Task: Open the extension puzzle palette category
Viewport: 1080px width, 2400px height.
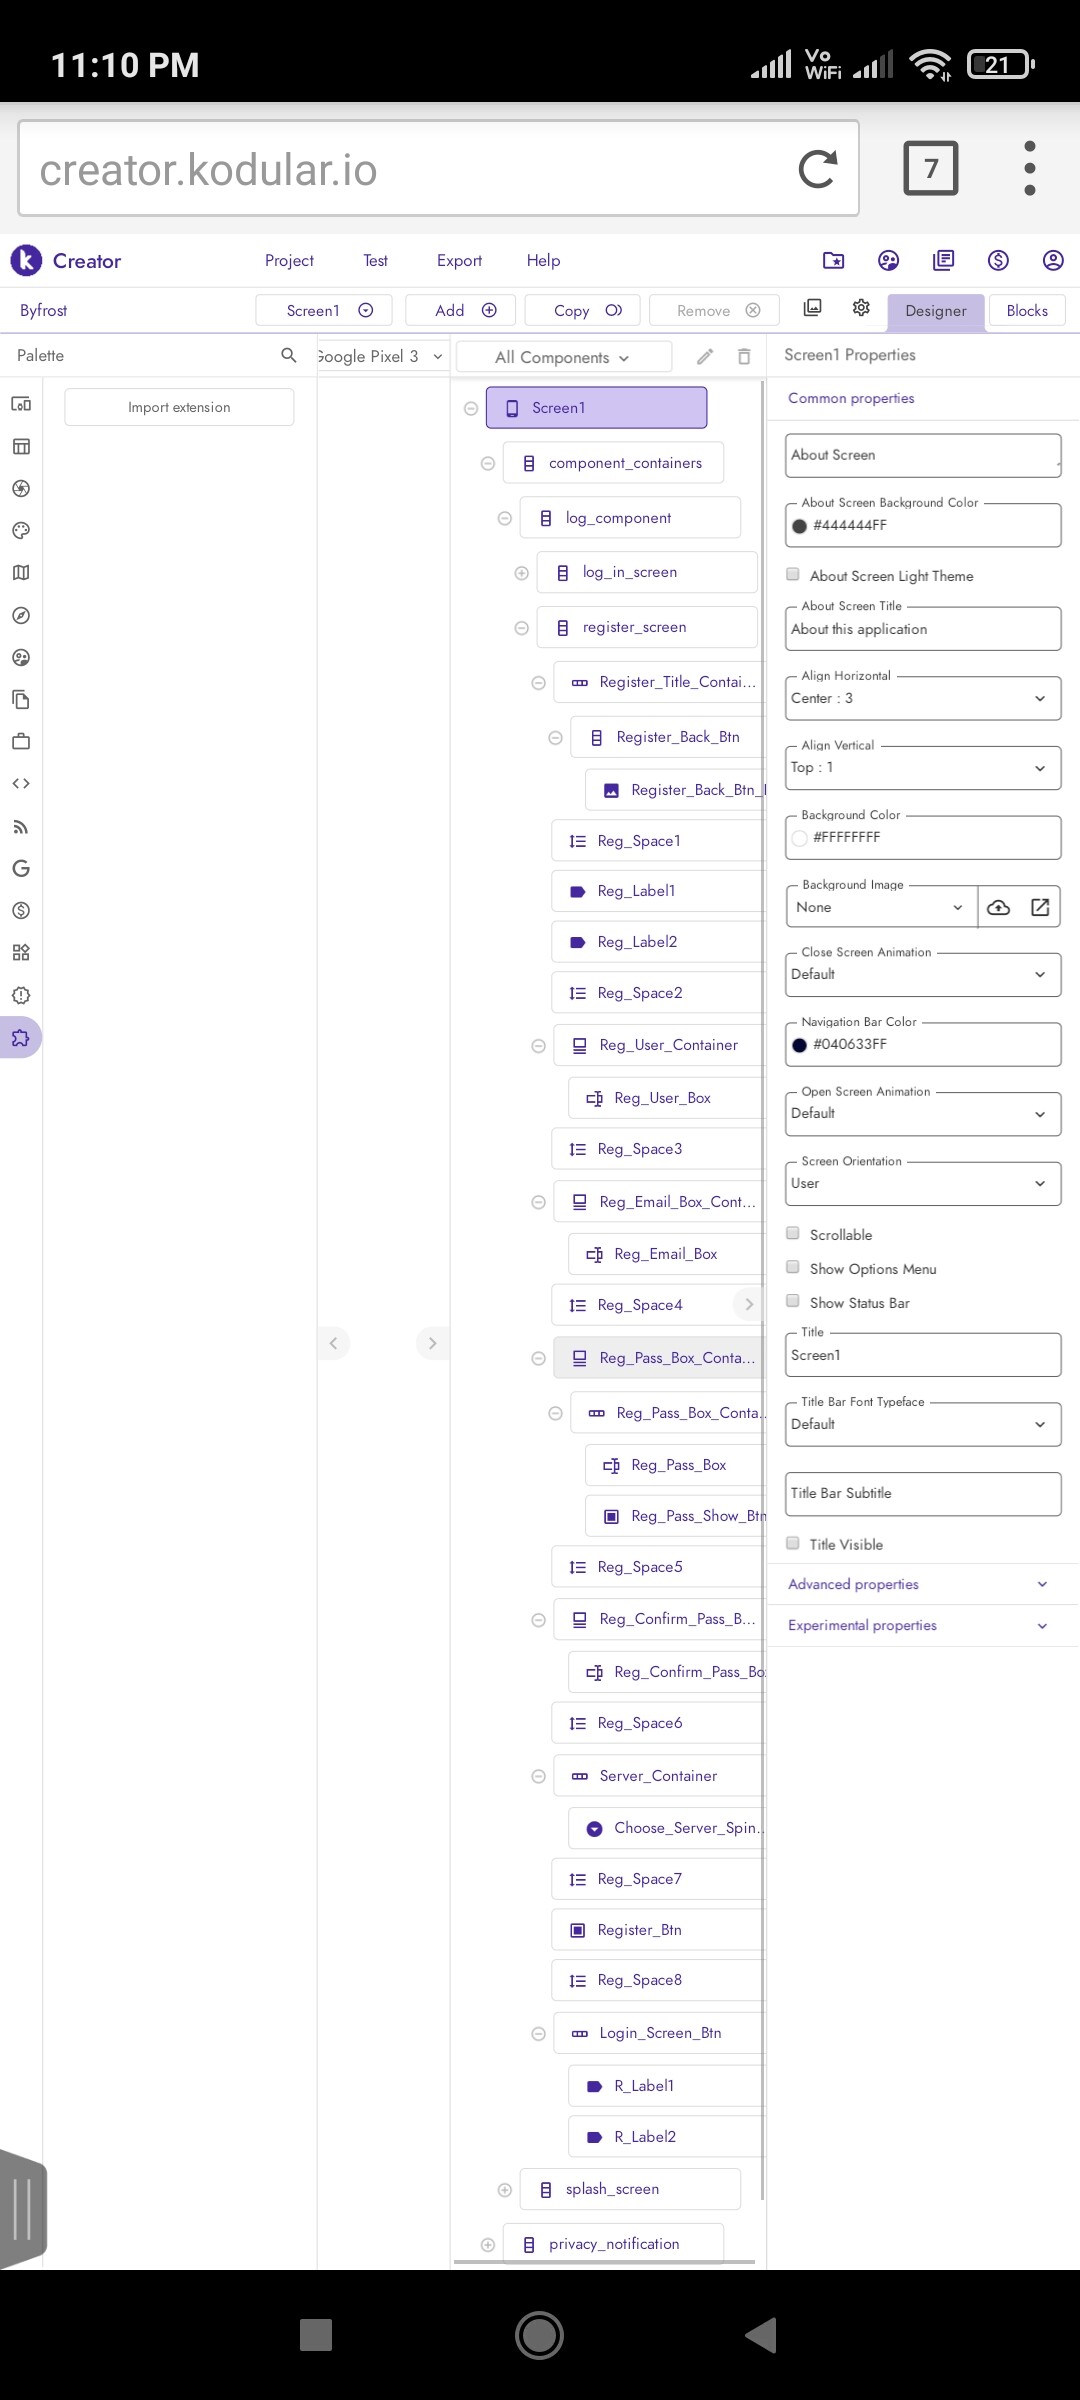Action: [x=21, y=1038]
